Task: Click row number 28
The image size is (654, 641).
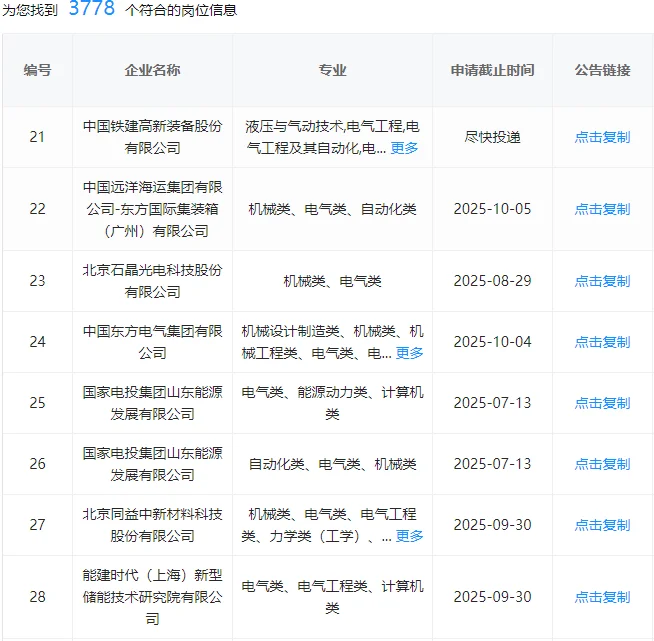Action: tap(38, 597)
